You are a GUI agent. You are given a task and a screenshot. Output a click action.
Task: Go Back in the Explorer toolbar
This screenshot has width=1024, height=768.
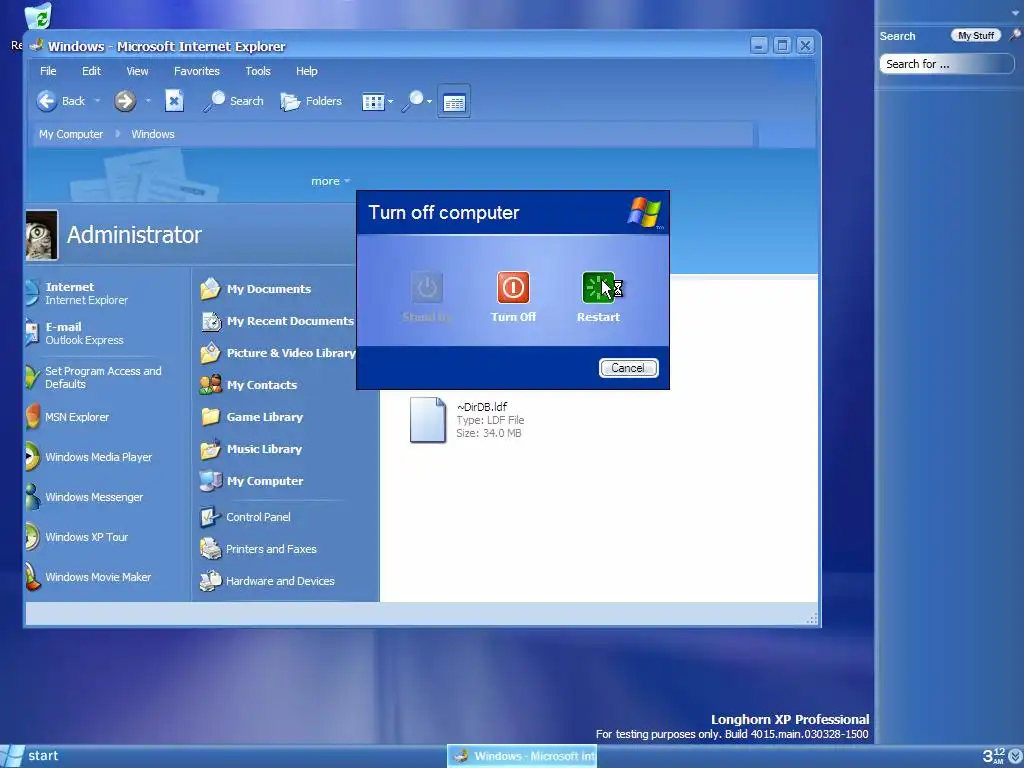61,101
